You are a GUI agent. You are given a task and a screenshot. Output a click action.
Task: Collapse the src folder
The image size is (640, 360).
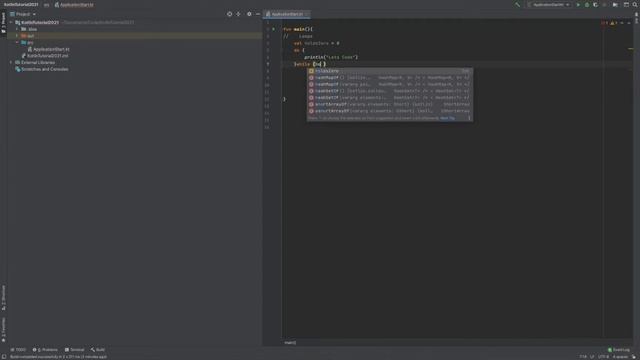[17, 42]
